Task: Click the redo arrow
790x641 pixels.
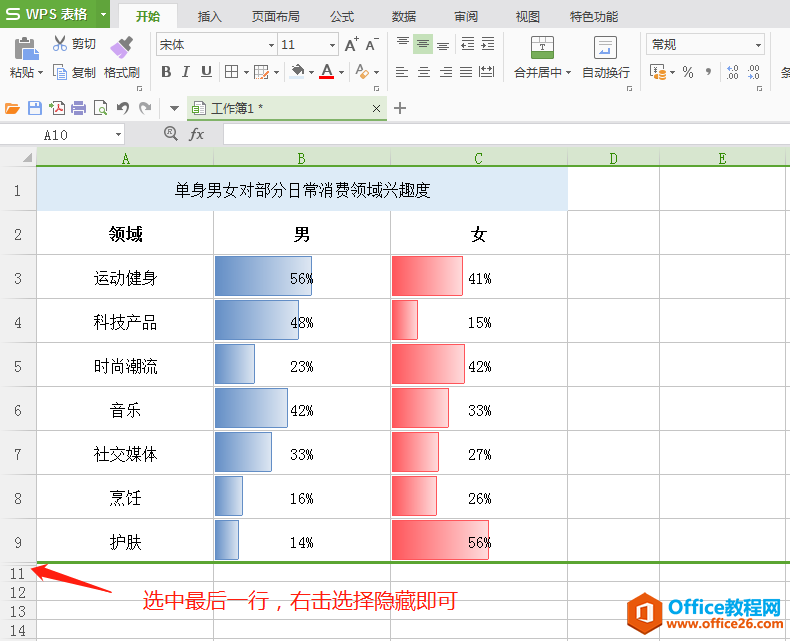Action: point(145,108)
